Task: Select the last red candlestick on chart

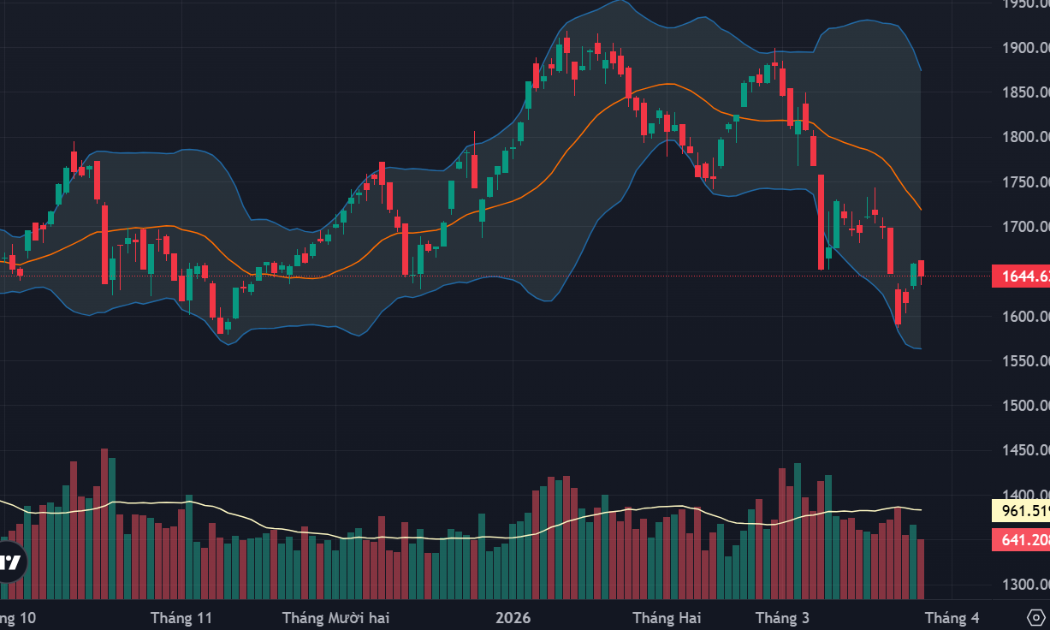Action: 921,268
